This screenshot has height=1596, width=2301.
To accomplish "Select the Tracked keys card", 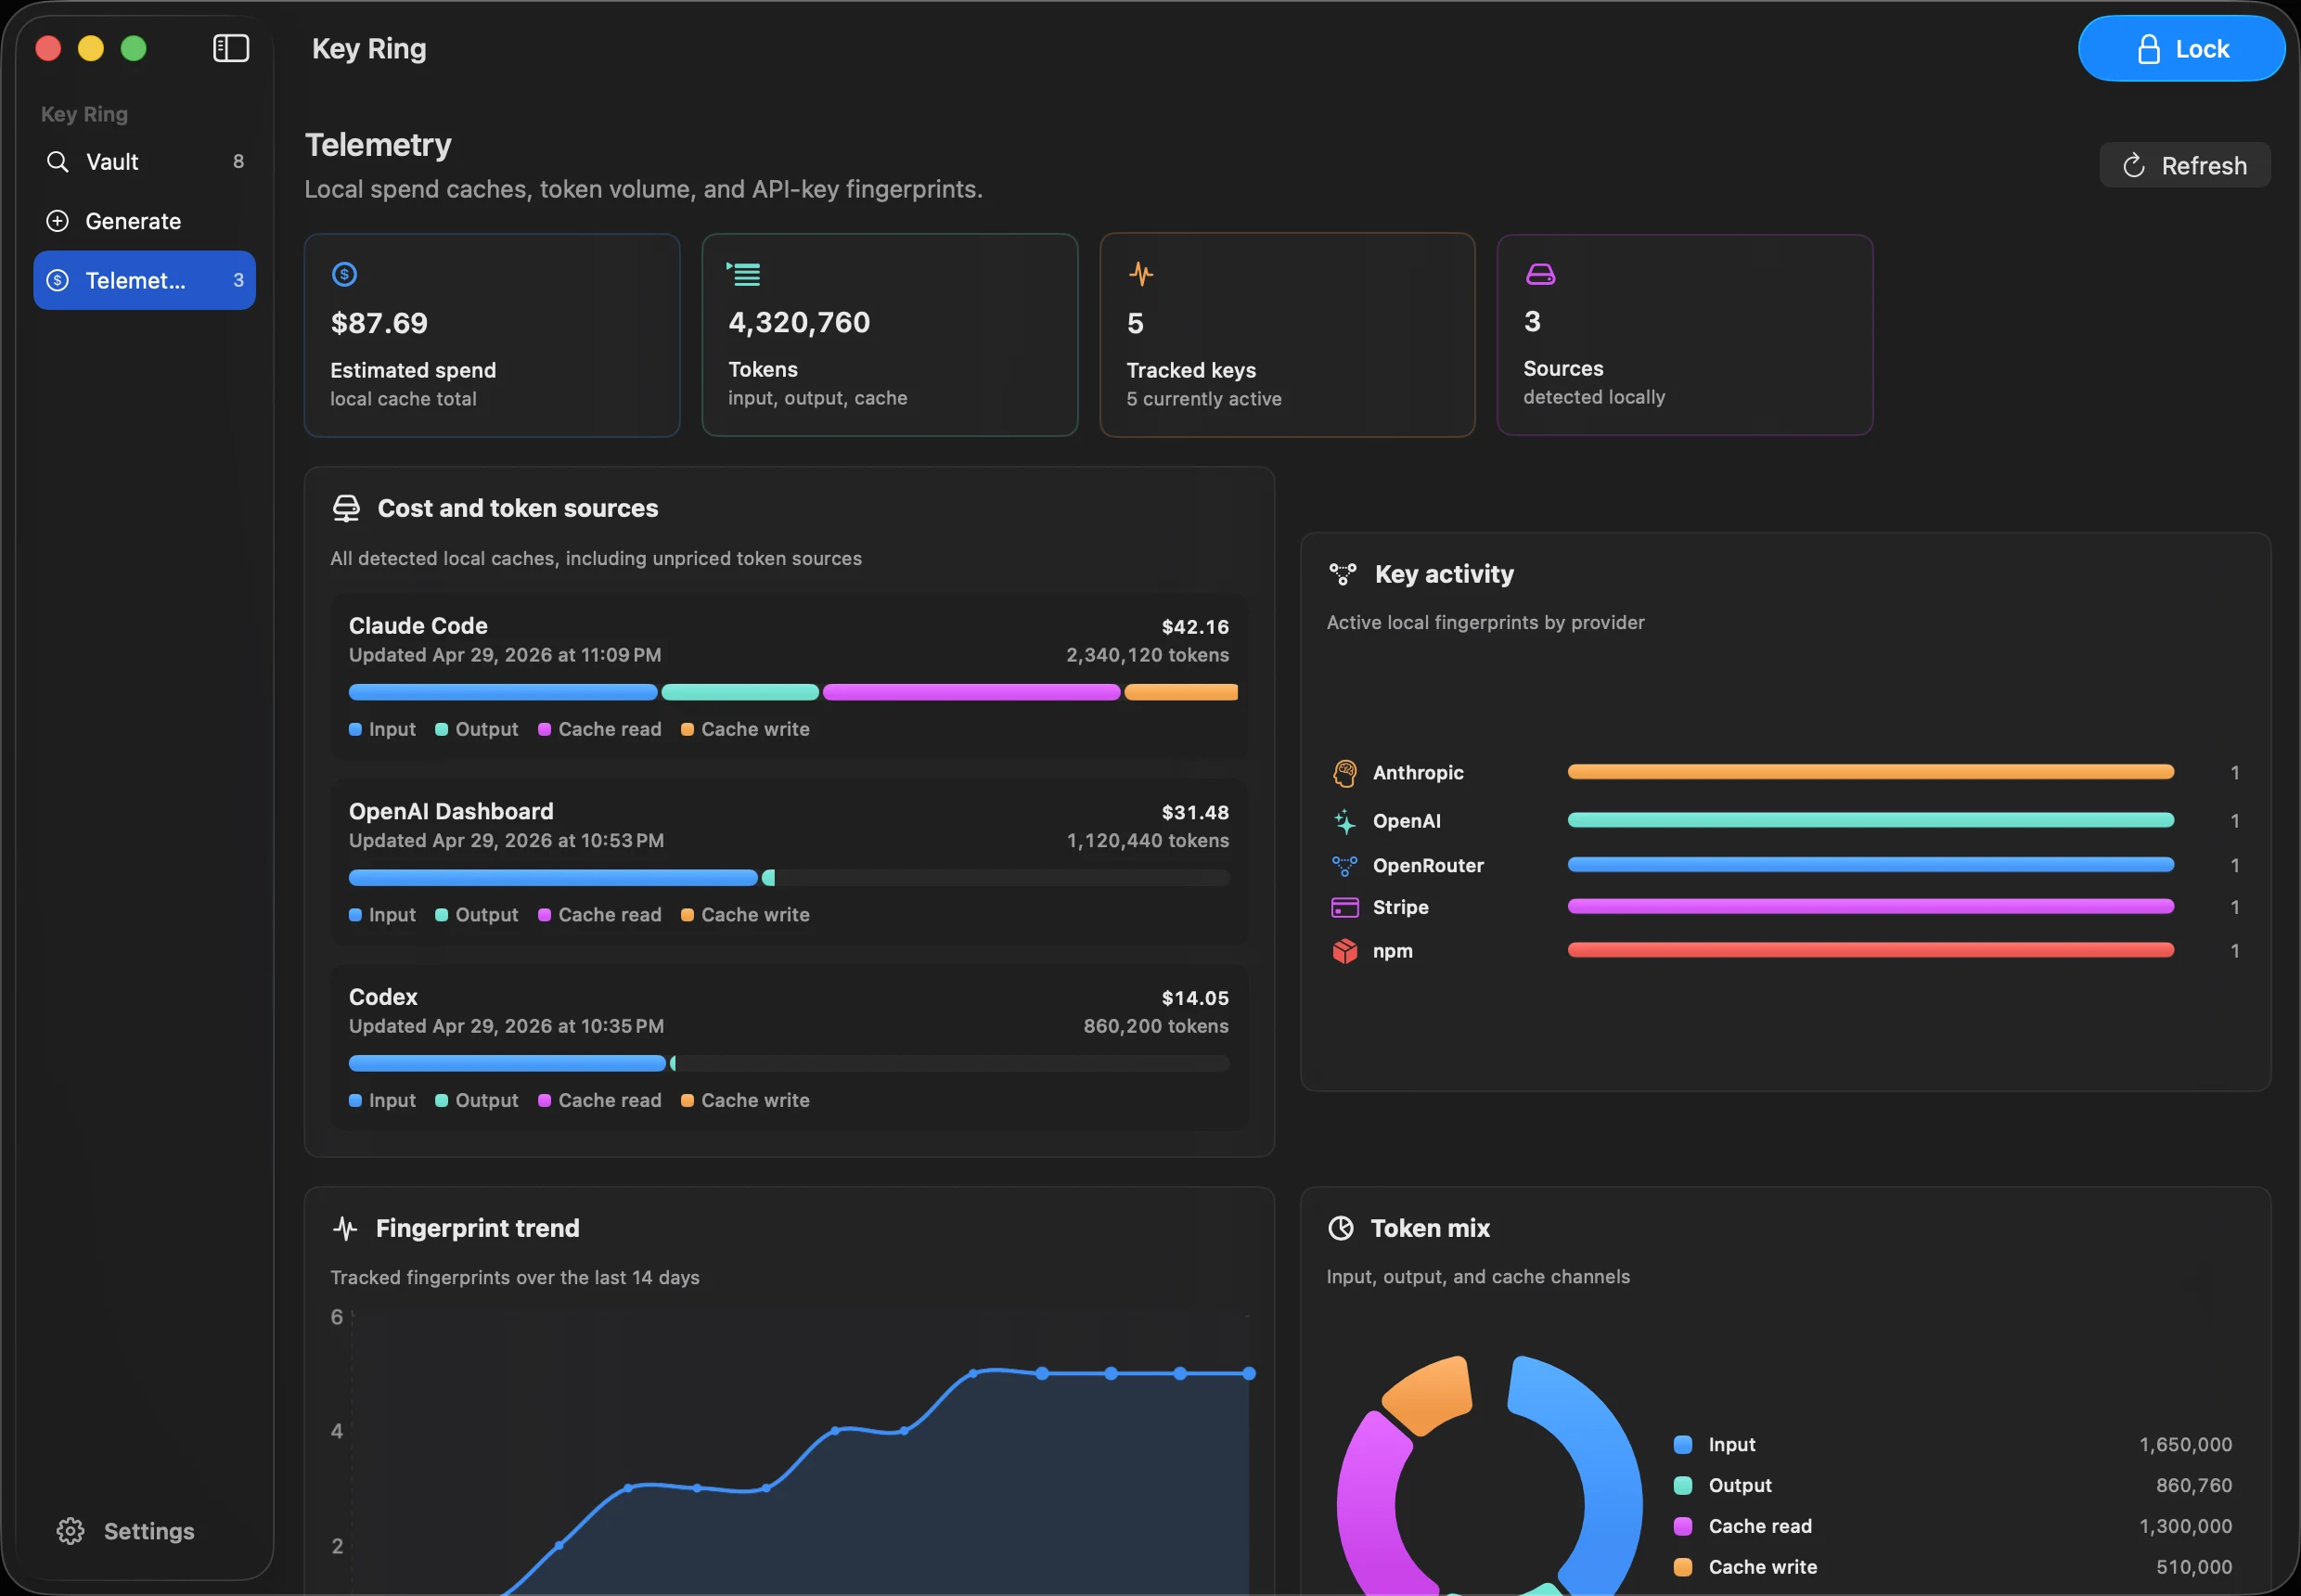I will point(1287,335).
